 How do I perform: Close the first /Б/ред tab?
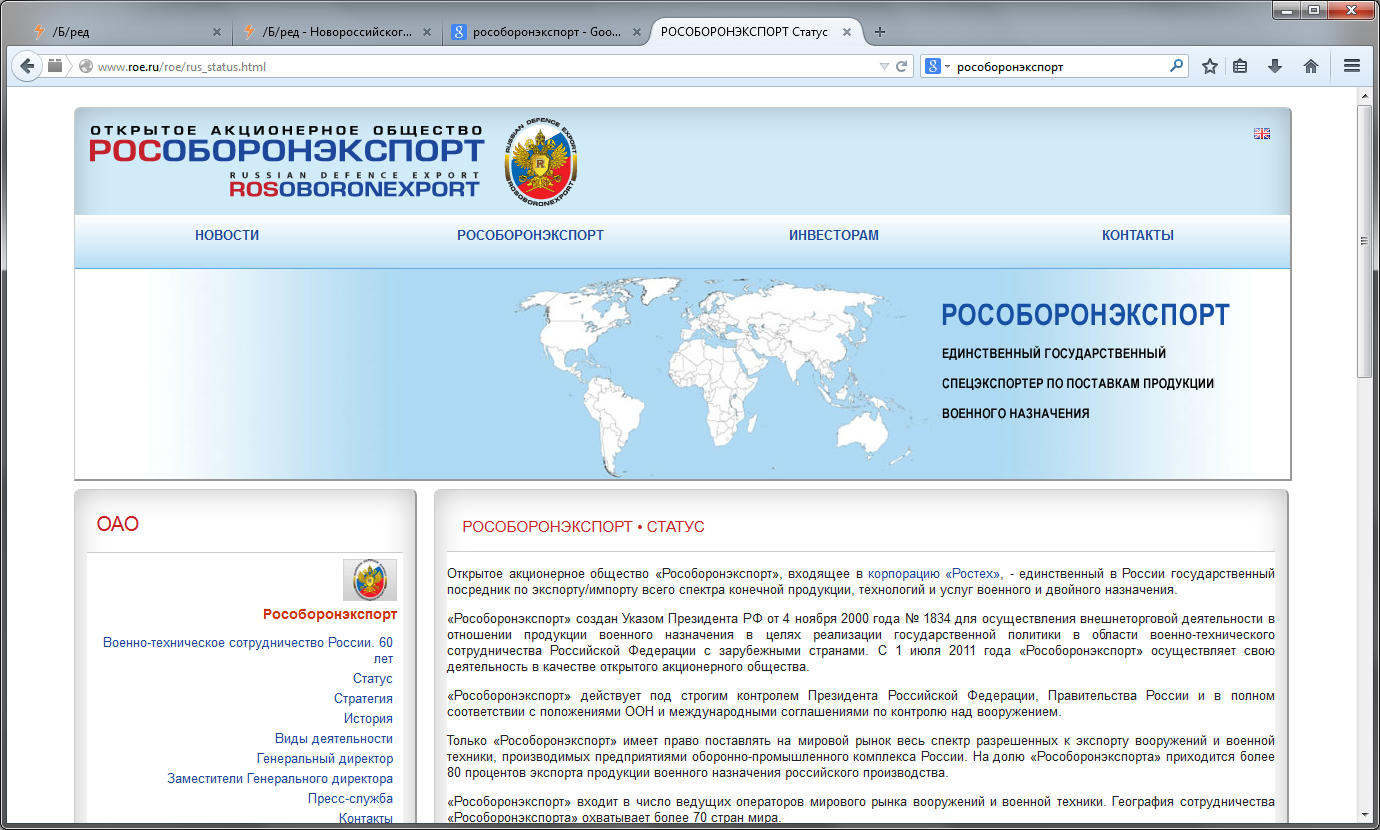(217, 32)
